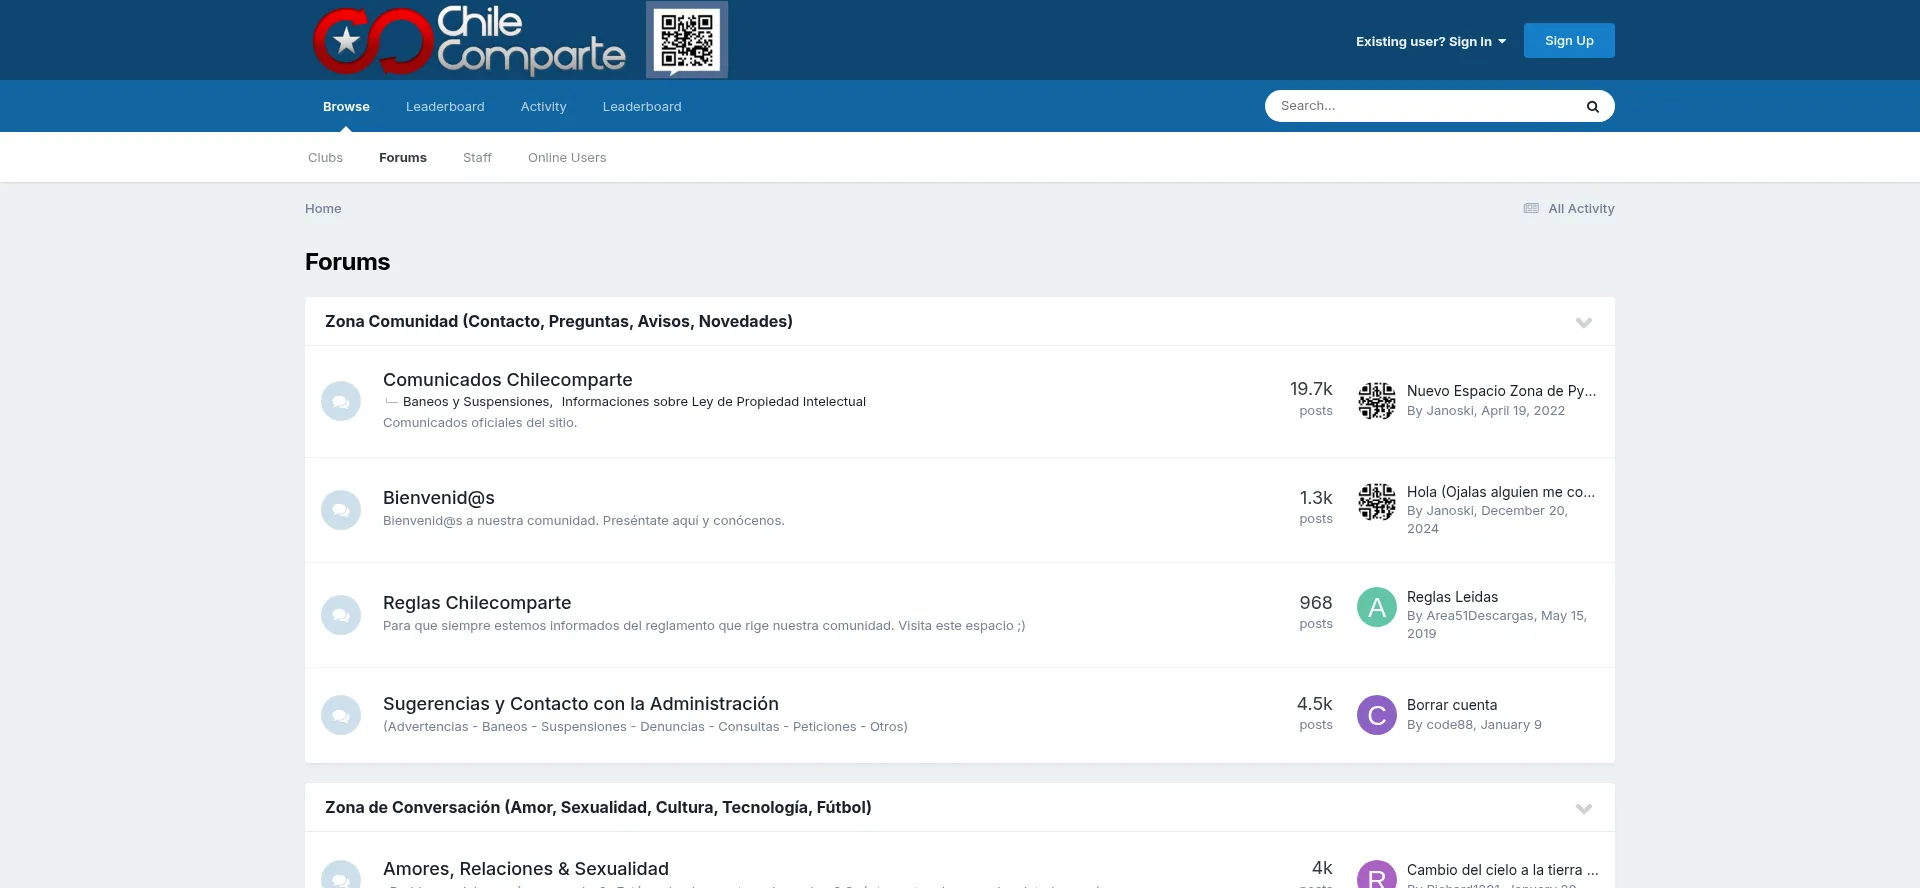
Task: Click the Zona Comunidad category title
Action: [559, 321]
